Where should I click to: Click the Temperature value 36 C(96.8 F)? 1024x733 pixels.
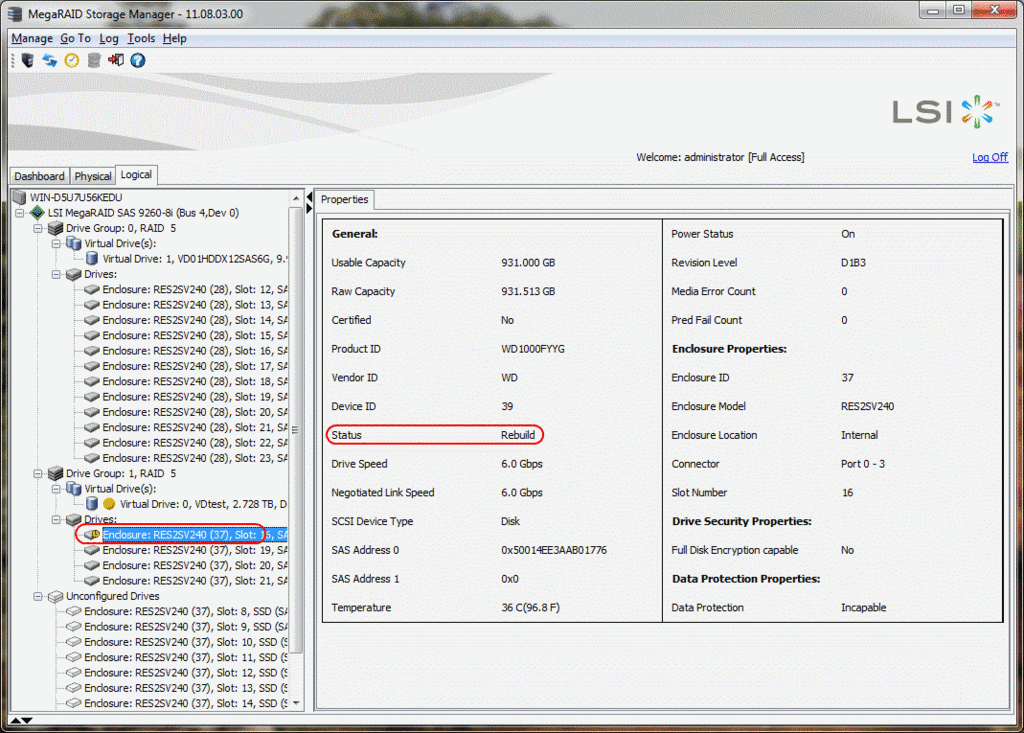point(530,608)
